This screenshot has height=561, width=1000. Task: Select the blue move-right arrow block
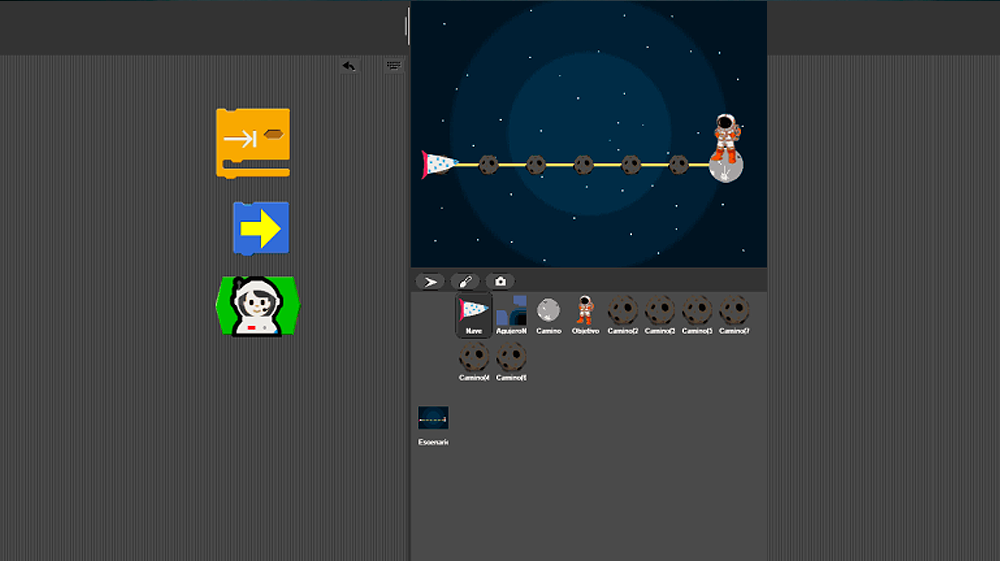(x=261, y=228)
